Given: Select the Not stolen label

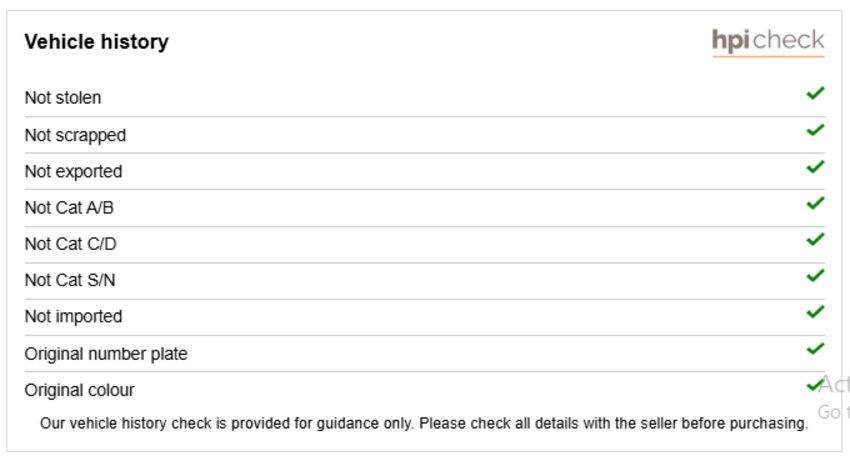Looking at the screenshot, I should click(63, 98).
